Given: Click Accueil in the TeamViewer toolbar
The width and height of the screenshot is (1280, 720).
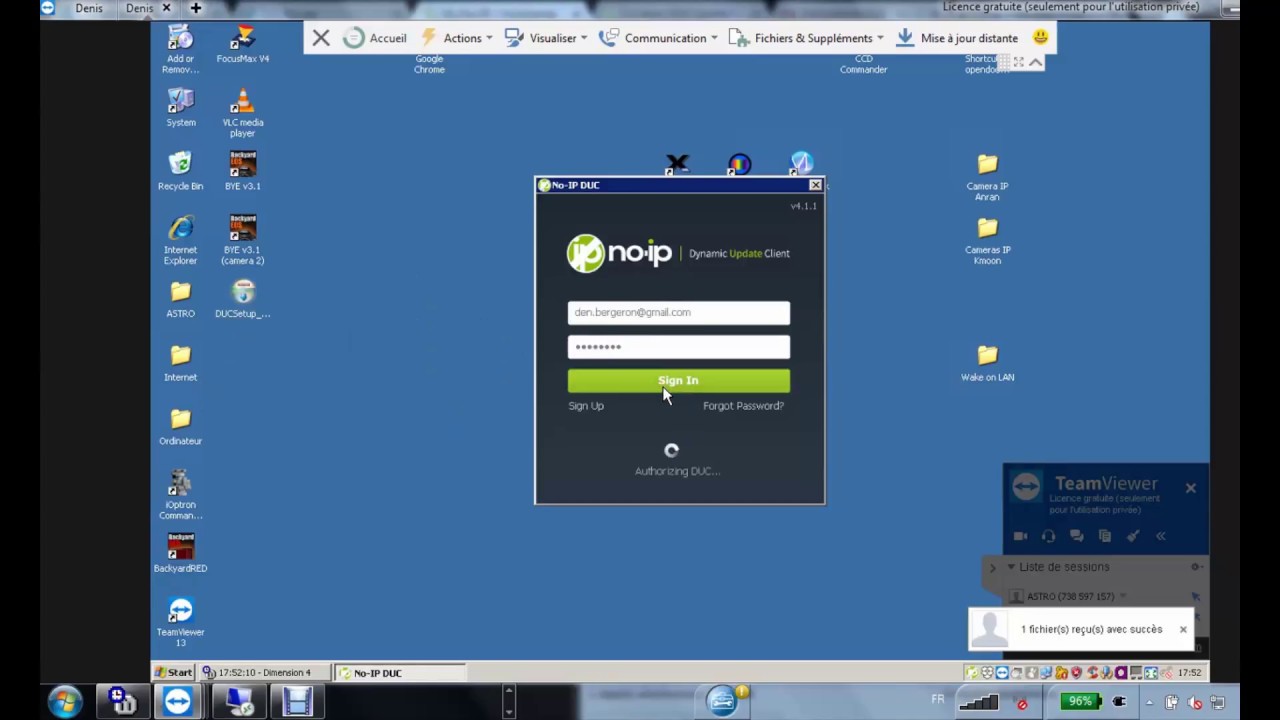Looking at the screenshot, I should click(x=375, y=38).
